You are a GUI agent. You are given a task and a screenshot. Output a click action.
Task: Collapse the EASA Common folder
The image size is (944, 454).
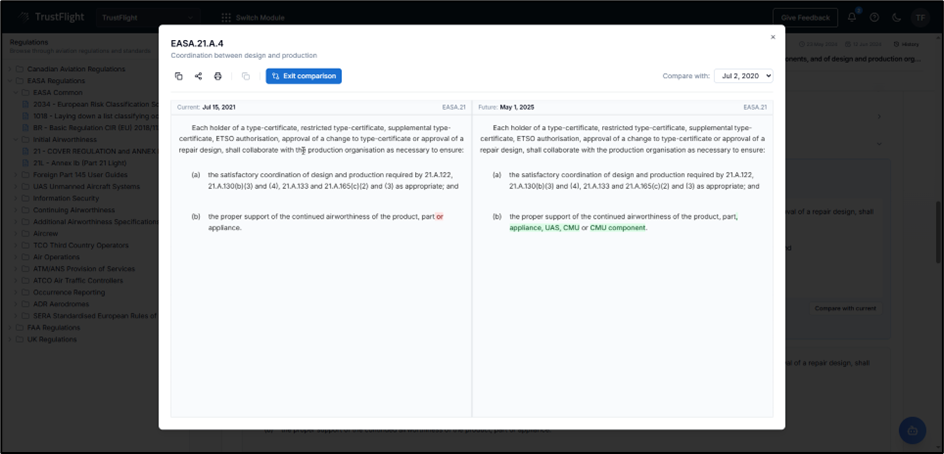tap(15, 93)
